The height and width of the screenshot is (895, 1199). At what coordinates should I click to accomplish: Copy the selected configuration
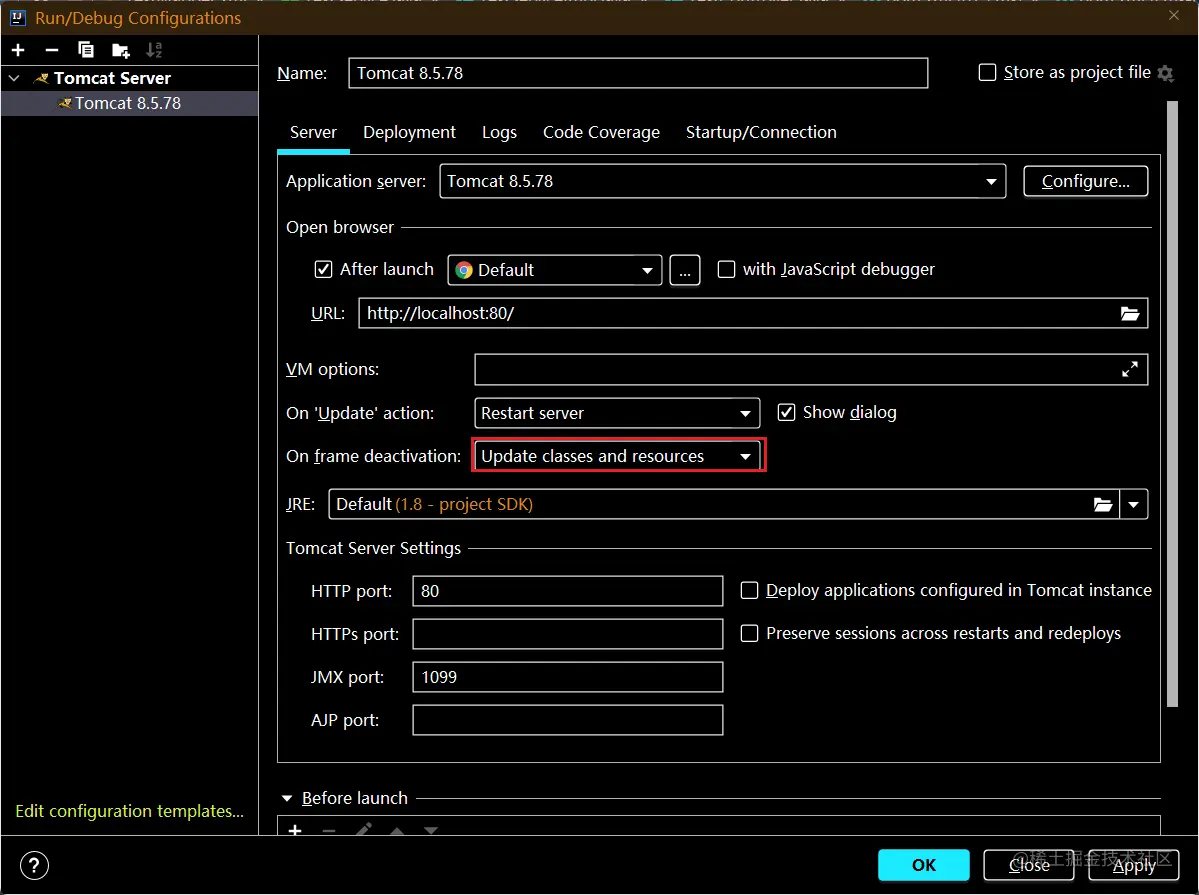point(86,50)
